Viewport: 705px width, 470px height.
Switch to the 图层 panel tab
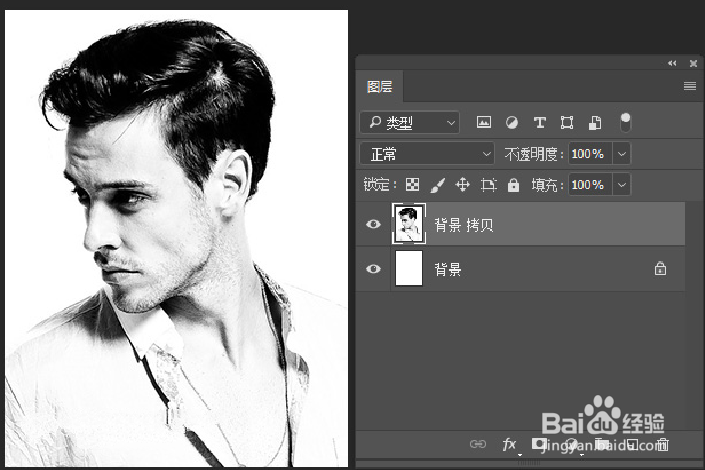pyautogui.click(x=379, y=86)
